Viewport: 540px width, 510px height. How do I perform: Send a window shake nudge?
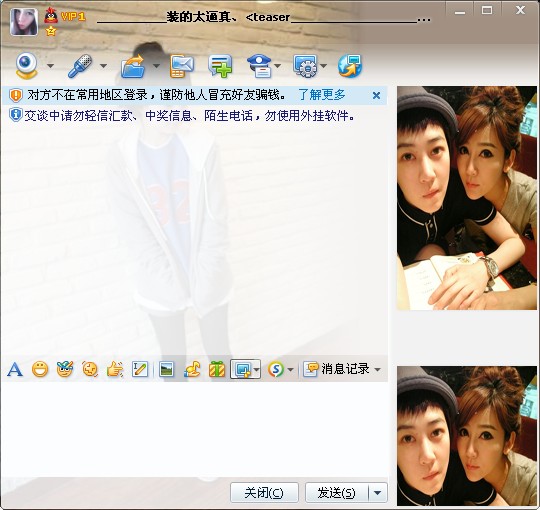[90, 370]
